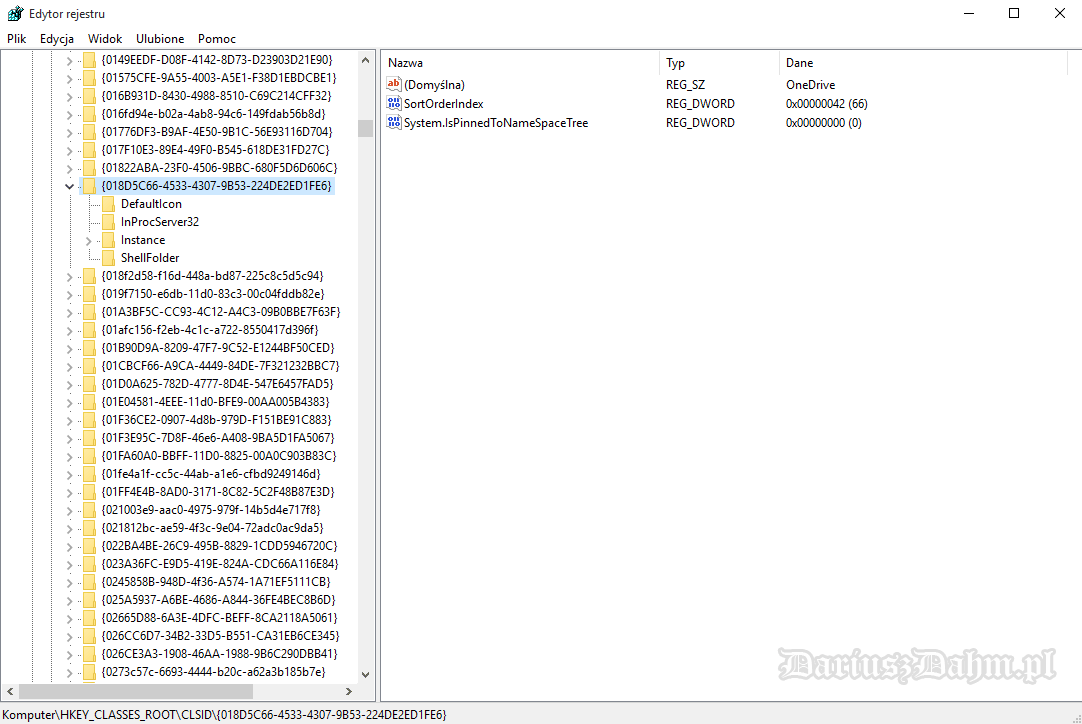
Task: Select the InProcServer32 subkey
Action: 159,222
